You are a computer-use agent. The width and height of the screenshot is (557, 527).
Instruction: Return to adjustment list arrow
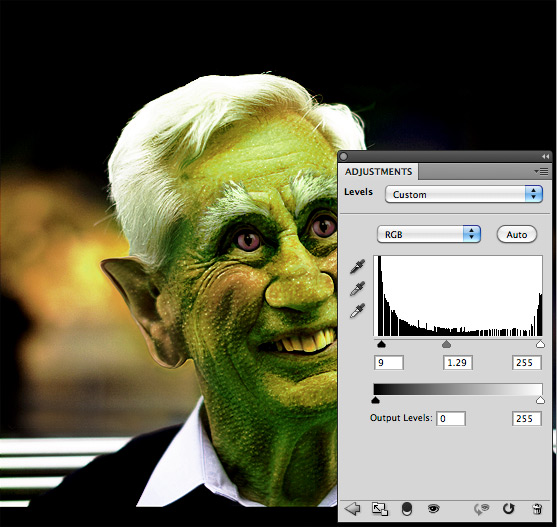pos(352,509)
